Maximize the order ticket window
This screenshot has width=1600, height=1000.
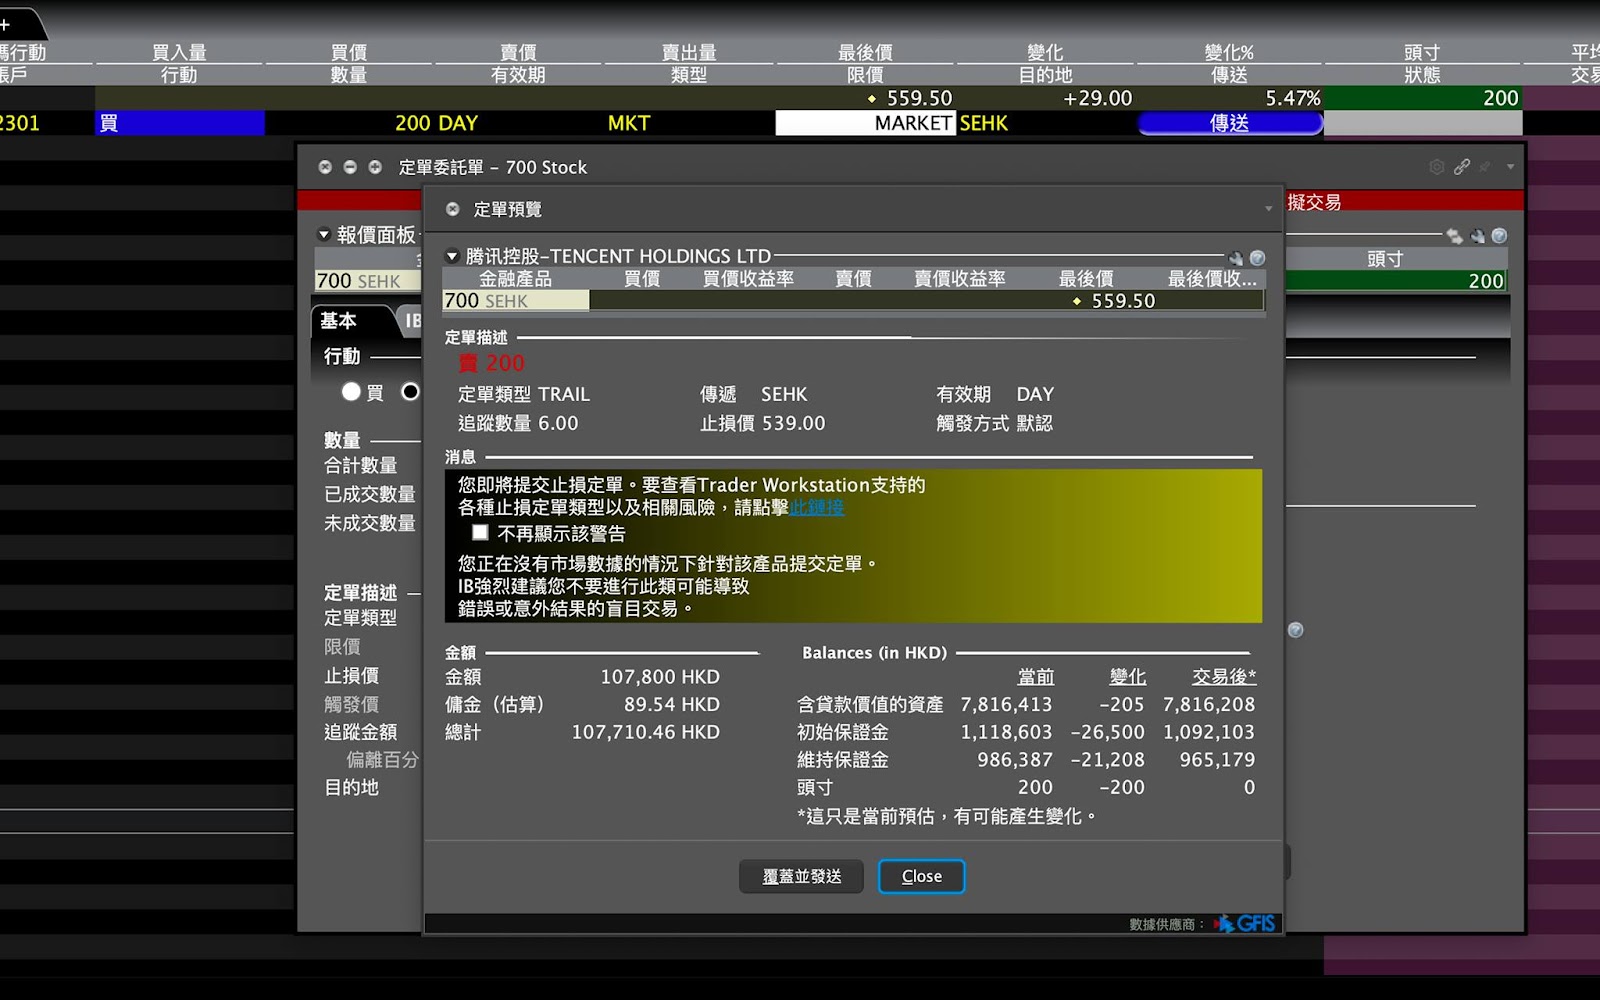point(375,167)
